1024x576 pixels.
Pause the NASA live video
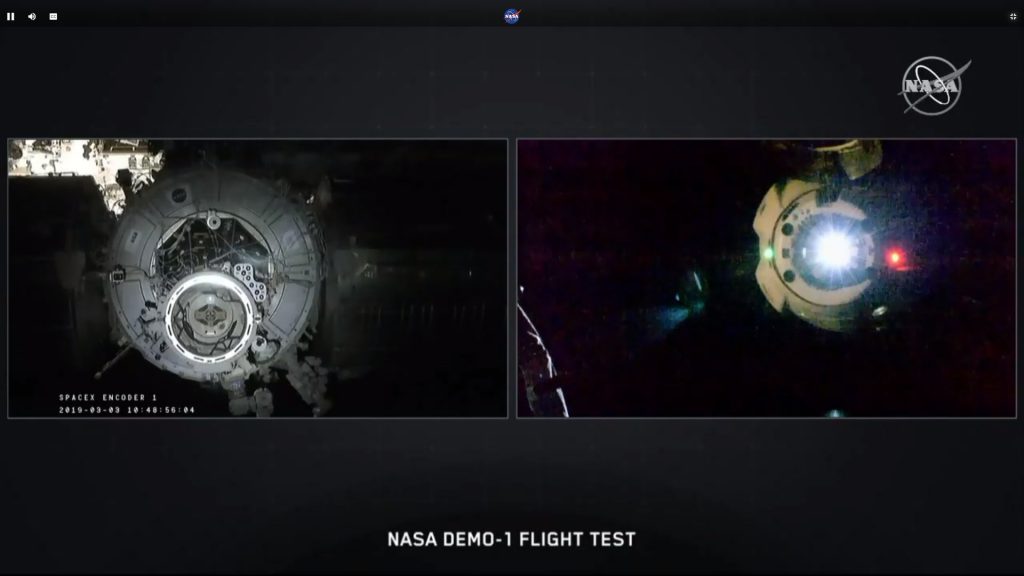(x=11, y=16)
